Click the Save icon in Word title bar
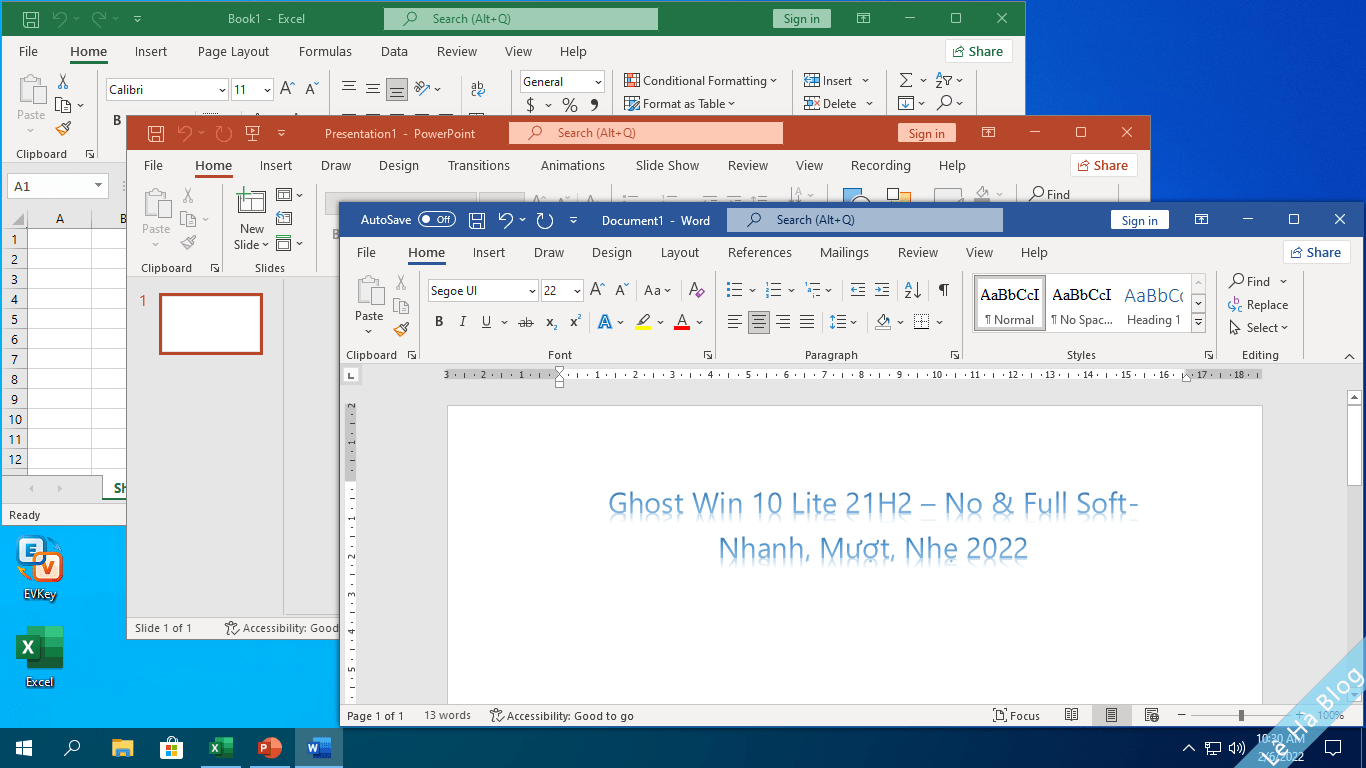 coord(477,220)
